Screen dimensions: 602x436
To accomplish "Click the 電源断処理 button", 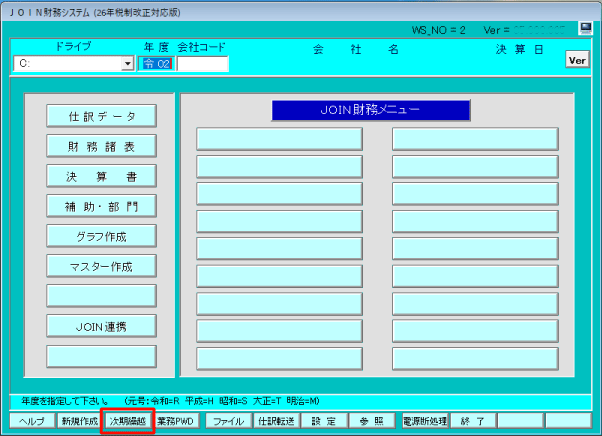I will click(425, 421).
